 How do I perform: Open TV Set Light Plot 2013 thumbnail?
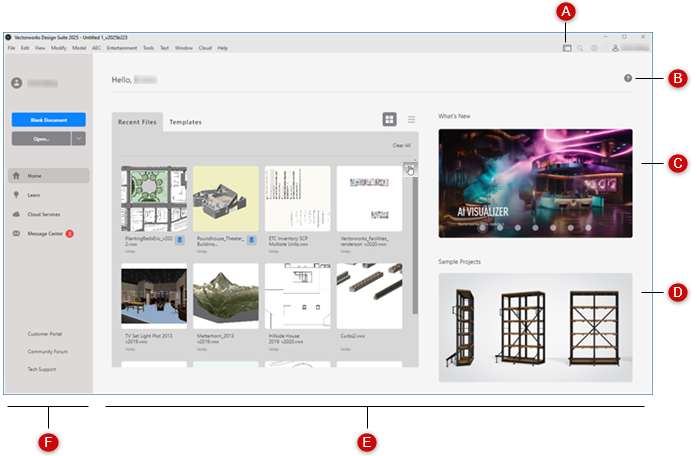[154, 296]
